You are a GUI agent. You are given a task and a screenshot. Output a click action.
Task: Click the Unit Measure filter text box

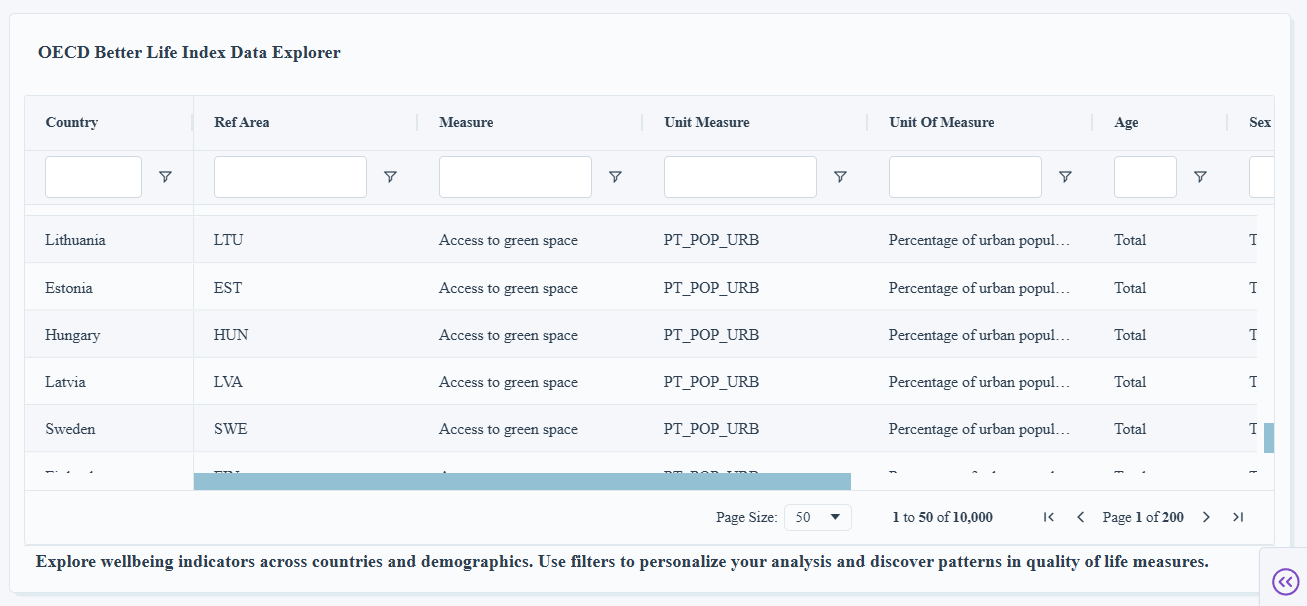(740, 177)
